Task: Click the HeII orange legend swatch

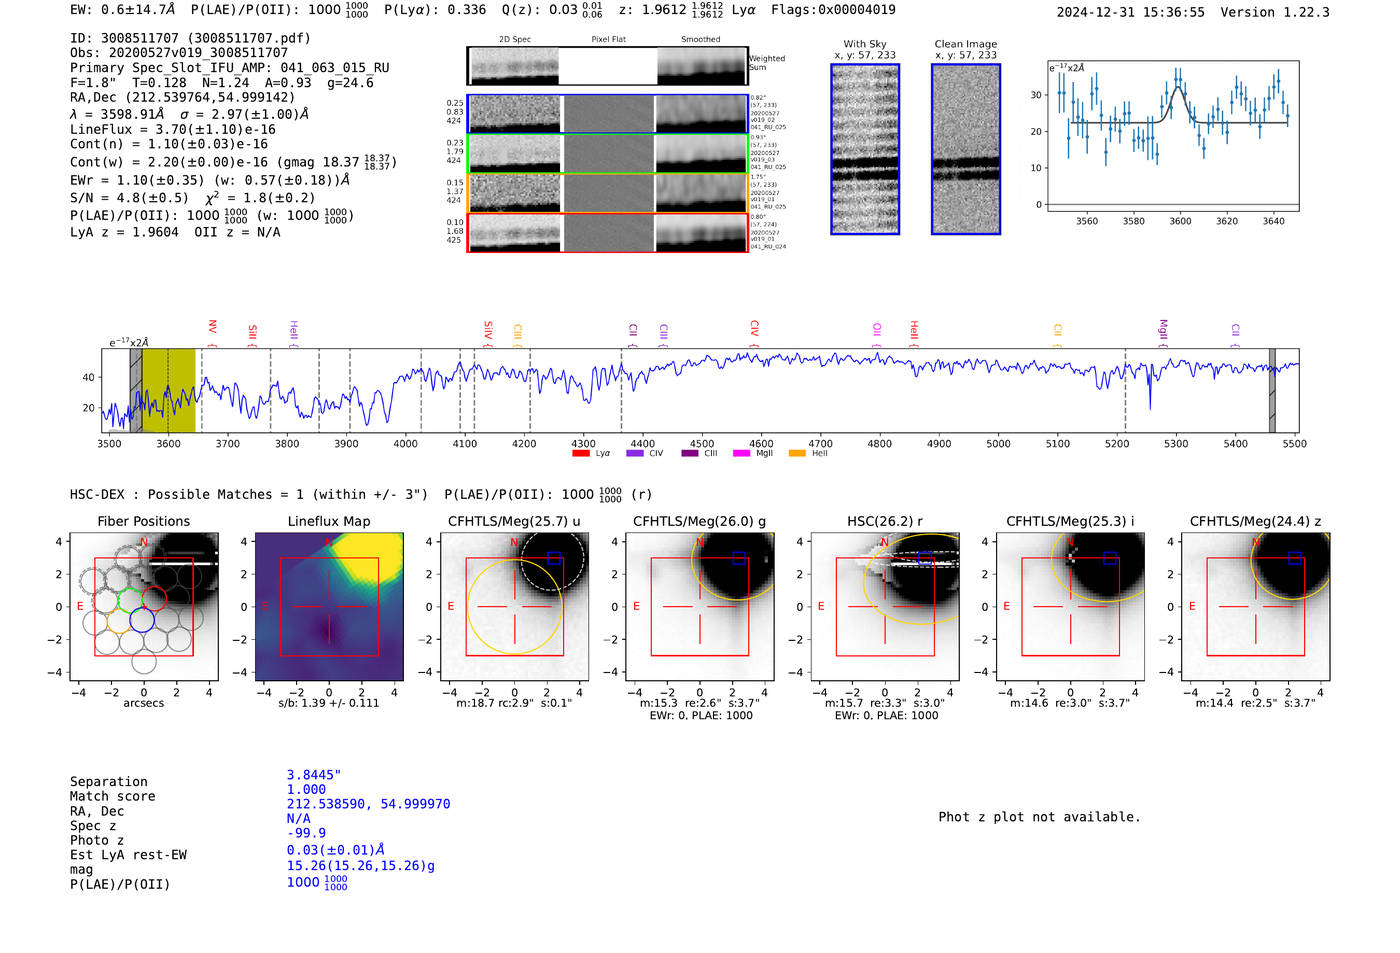Action: [797, 453]
